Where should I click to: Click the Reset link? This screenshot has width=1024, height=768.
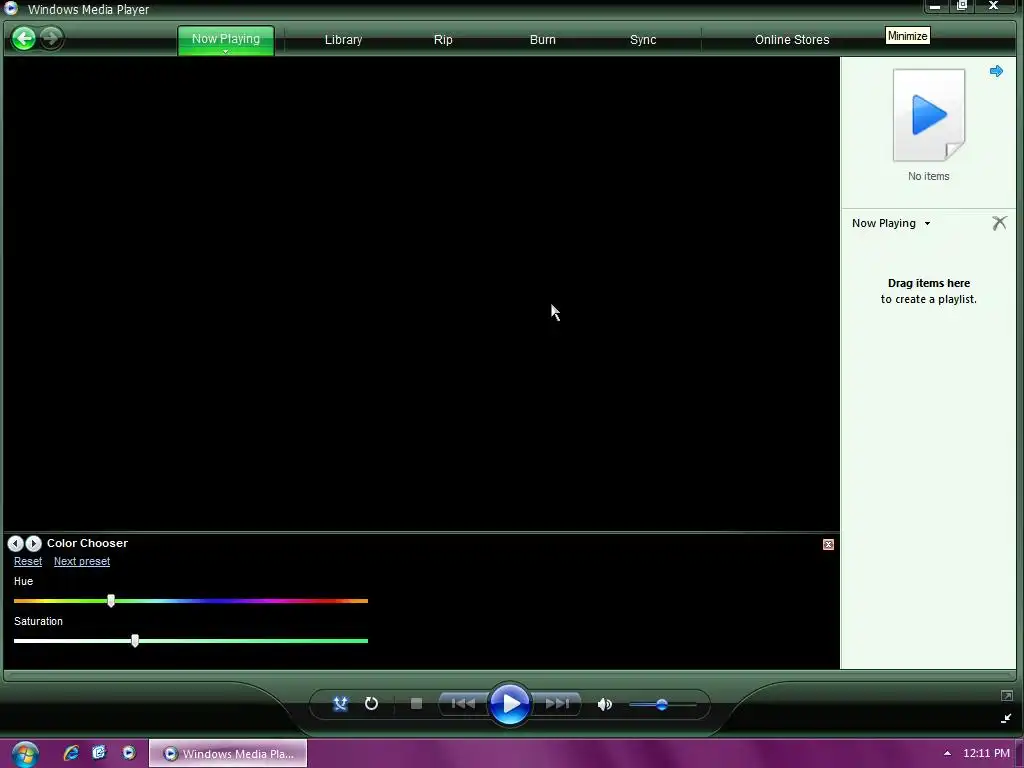click(x=28, y=562)
